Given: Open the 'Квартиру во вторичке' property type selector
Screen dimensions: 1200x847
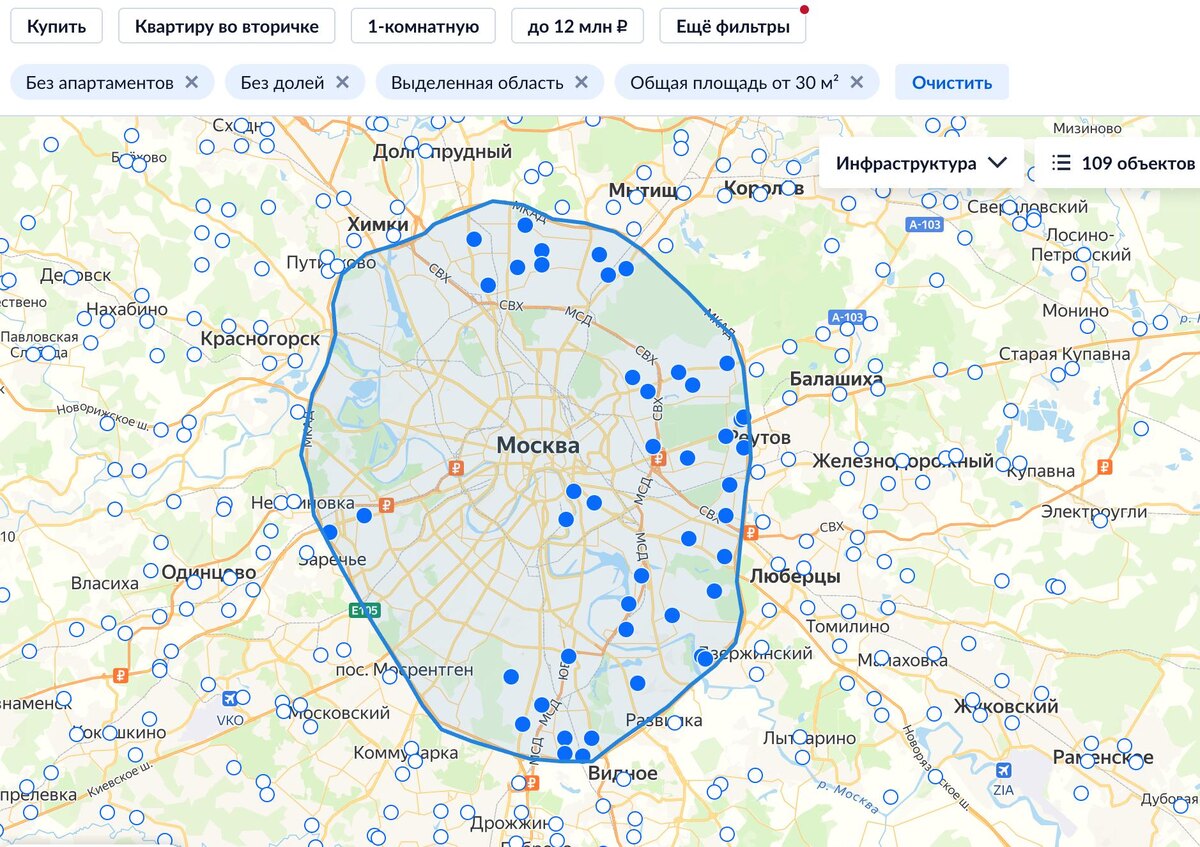Looking at the screenshot, I should point(227,26).
